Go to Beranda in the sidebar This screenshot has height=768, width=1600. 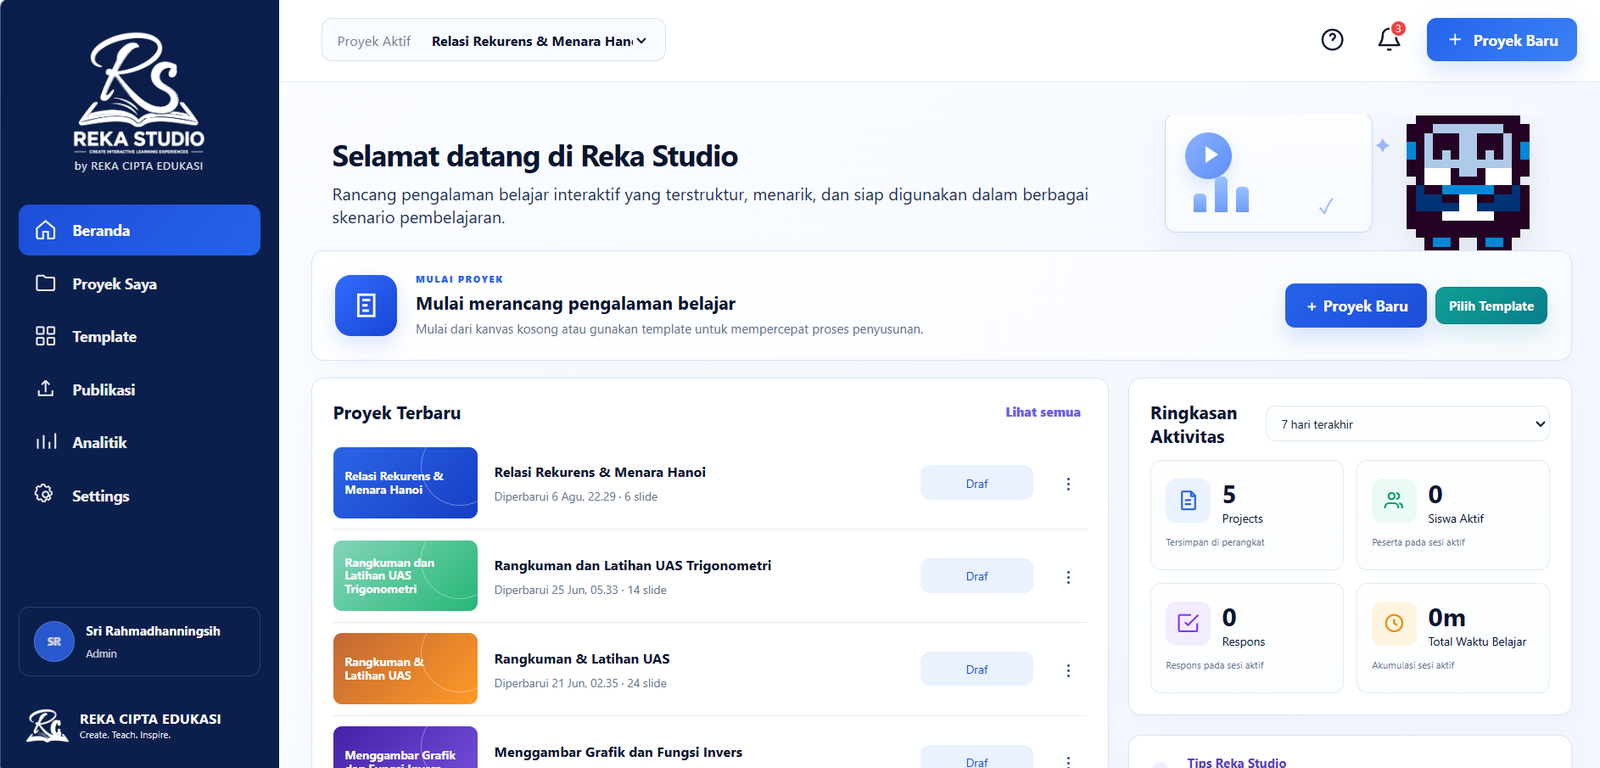139,230
